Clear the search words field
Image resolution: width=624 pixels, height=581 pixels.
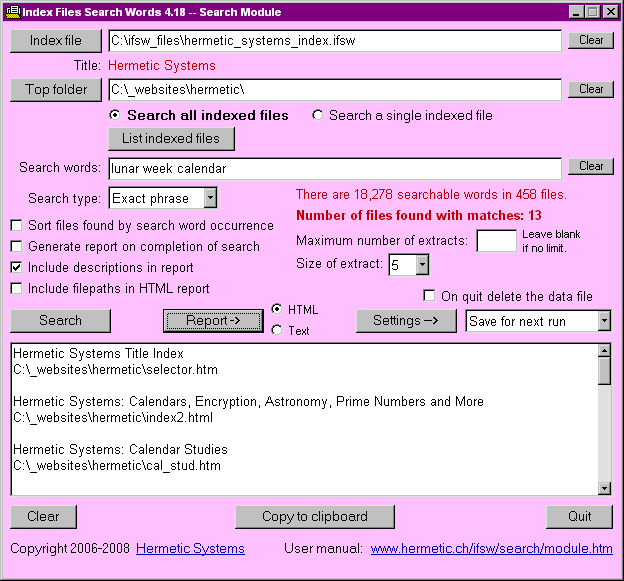tap(591, 166)
